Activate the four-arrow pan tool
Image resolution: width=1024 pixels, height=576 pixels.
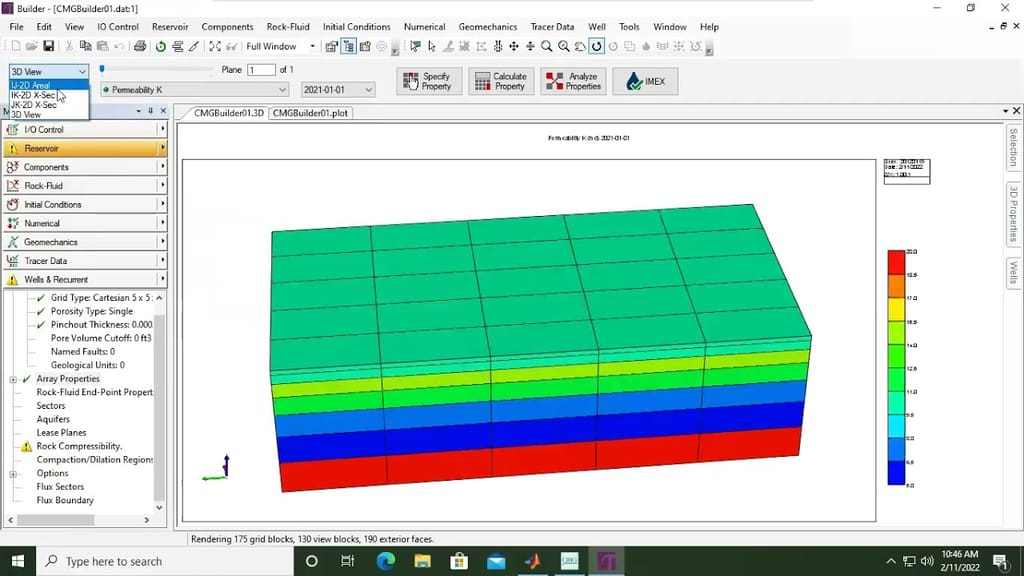[514, 46]
